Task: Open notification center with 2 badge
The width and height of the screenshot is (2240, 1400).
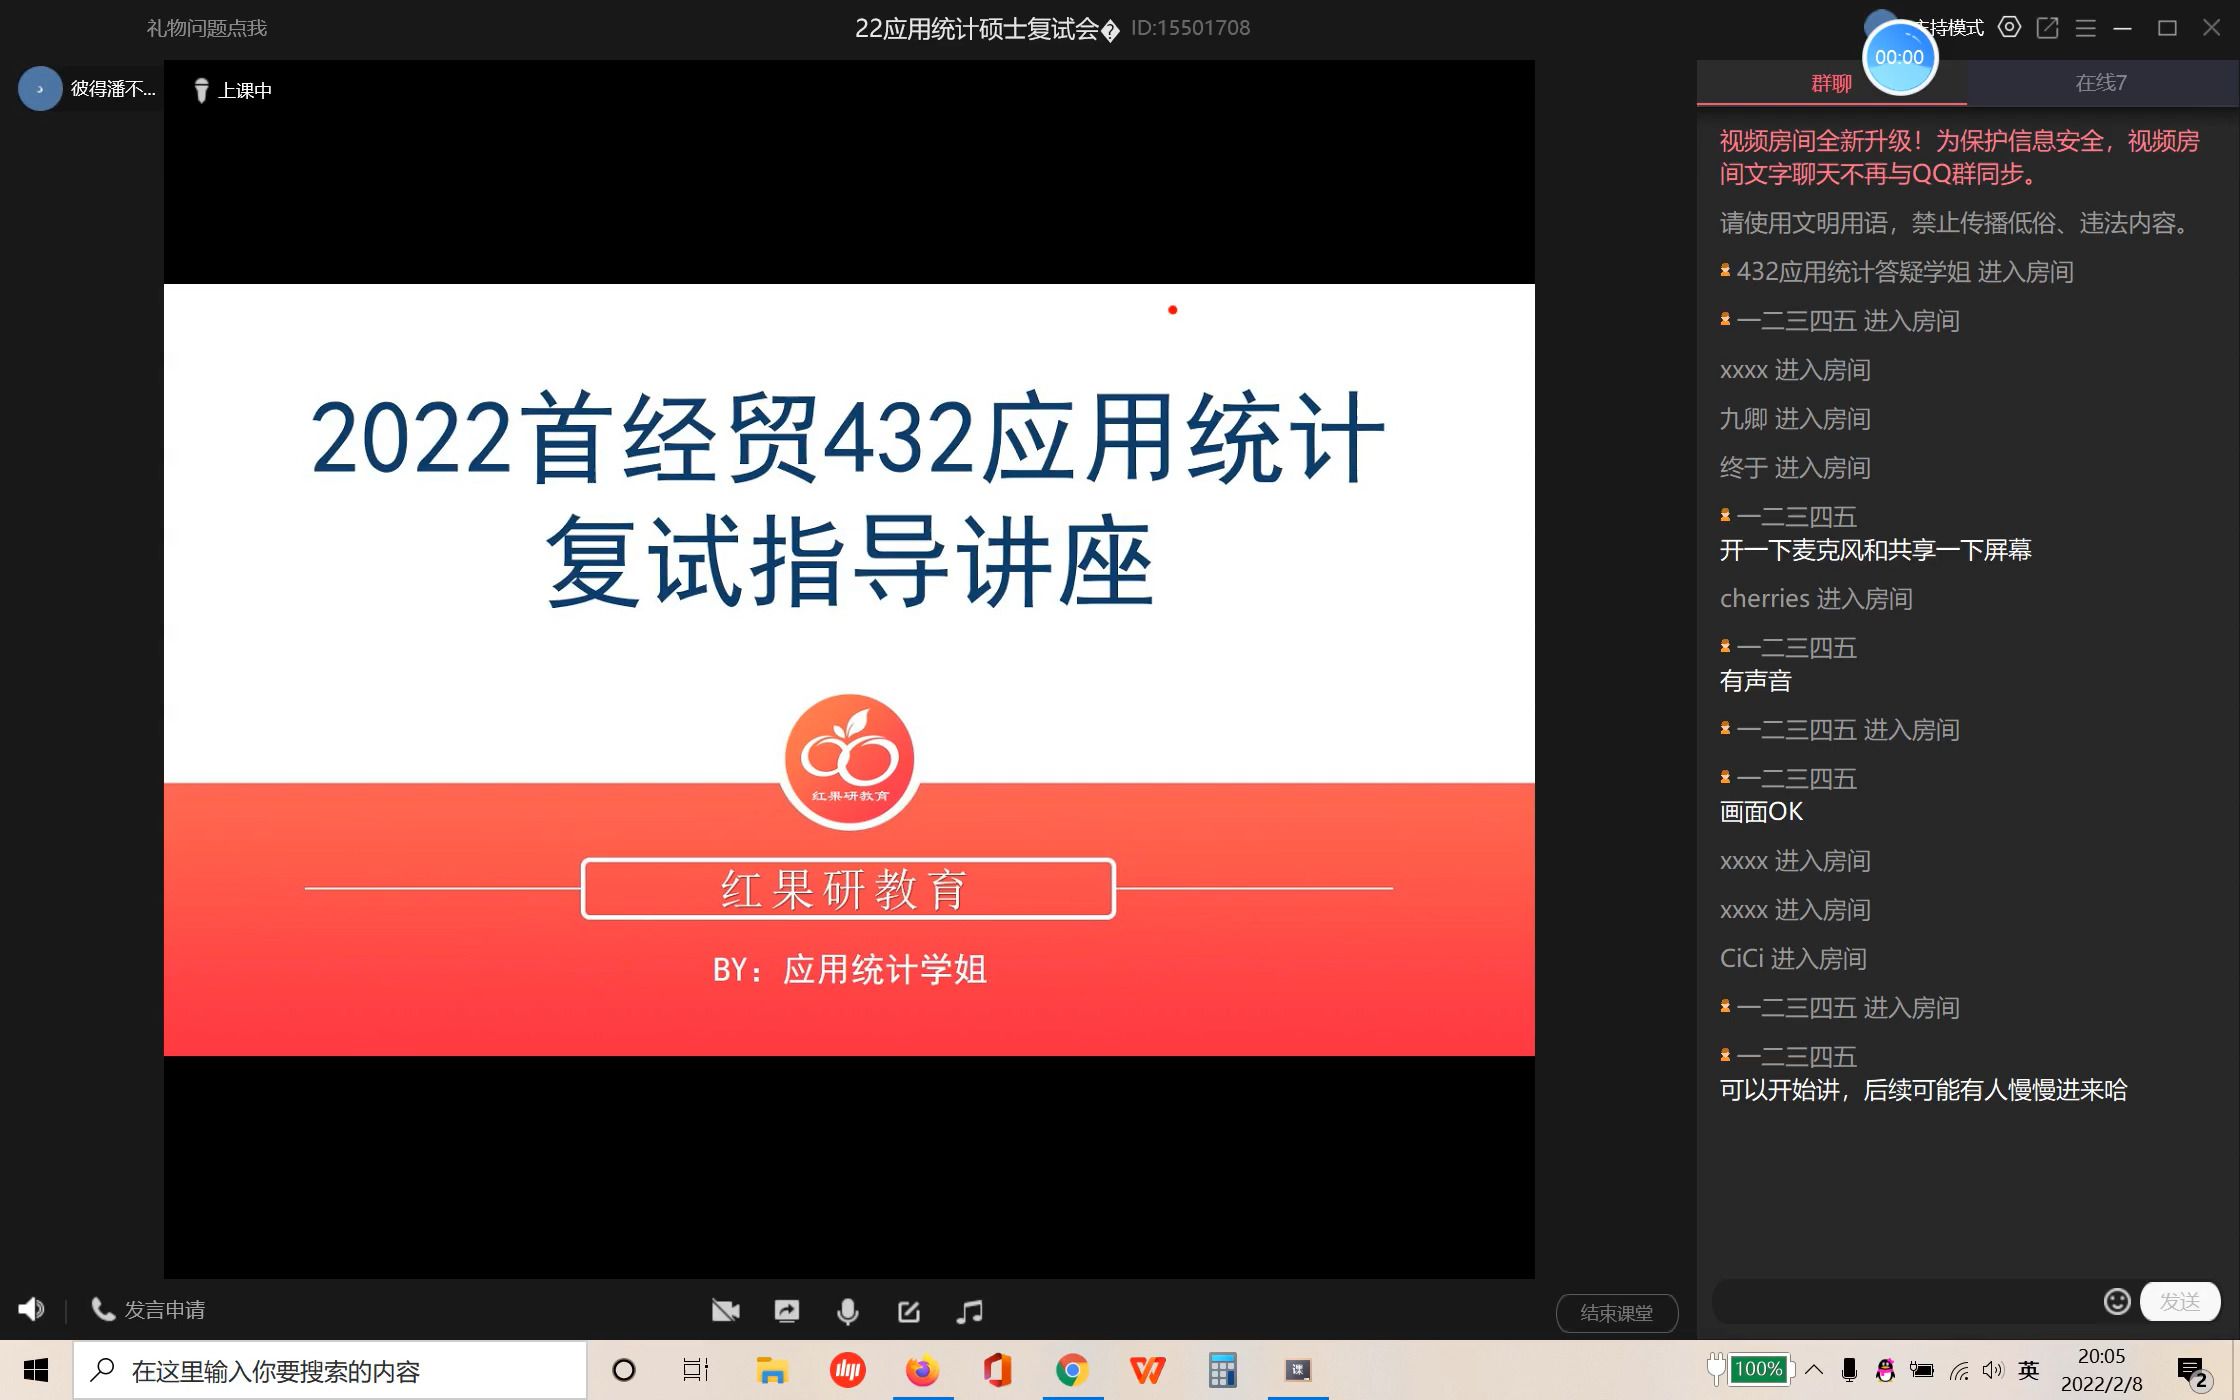Action: 2193,1372
